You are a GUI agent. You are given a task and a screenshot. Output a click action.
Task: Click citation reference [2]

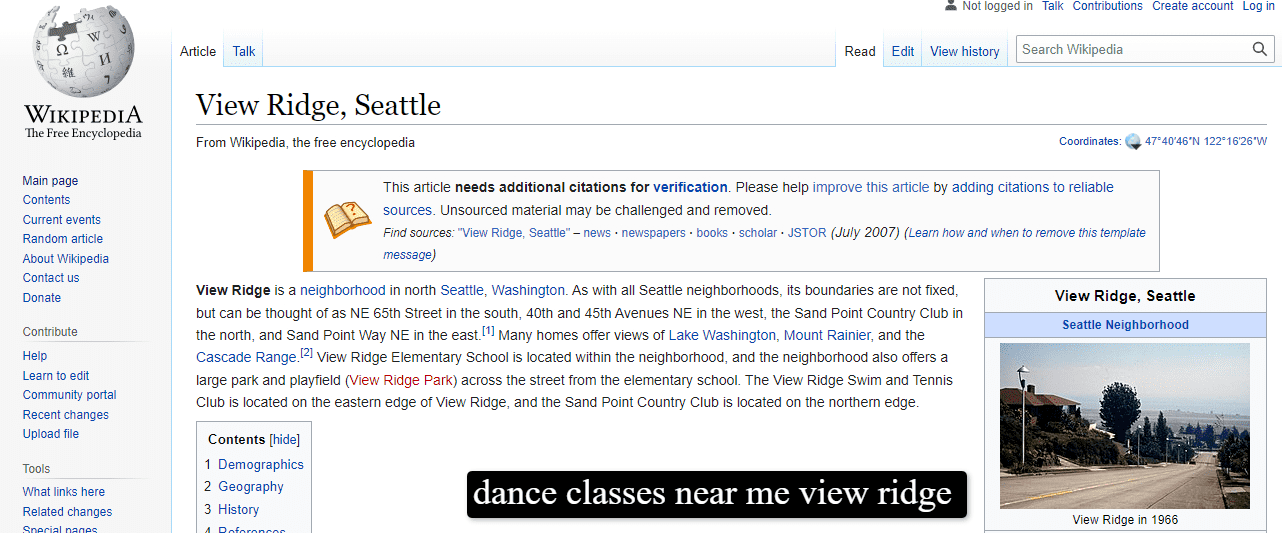coord(307,352)
